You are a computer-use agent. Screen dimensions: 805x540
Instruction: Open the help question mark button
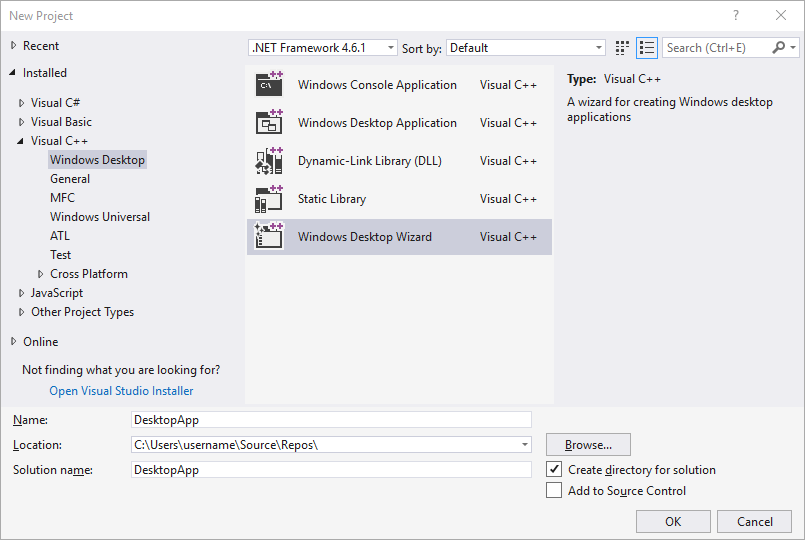736,15
